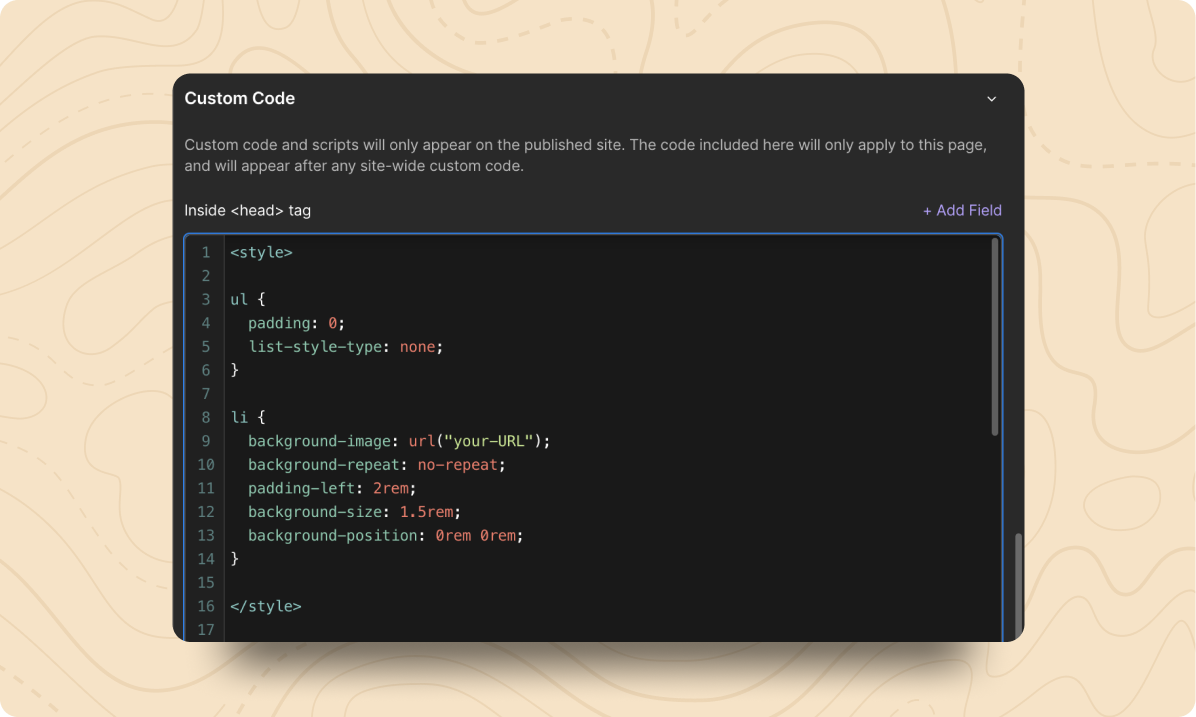The width and height of the screenshot is (1196, 717).
Task: Click the + Add Field link
Action: coord(962,211)
